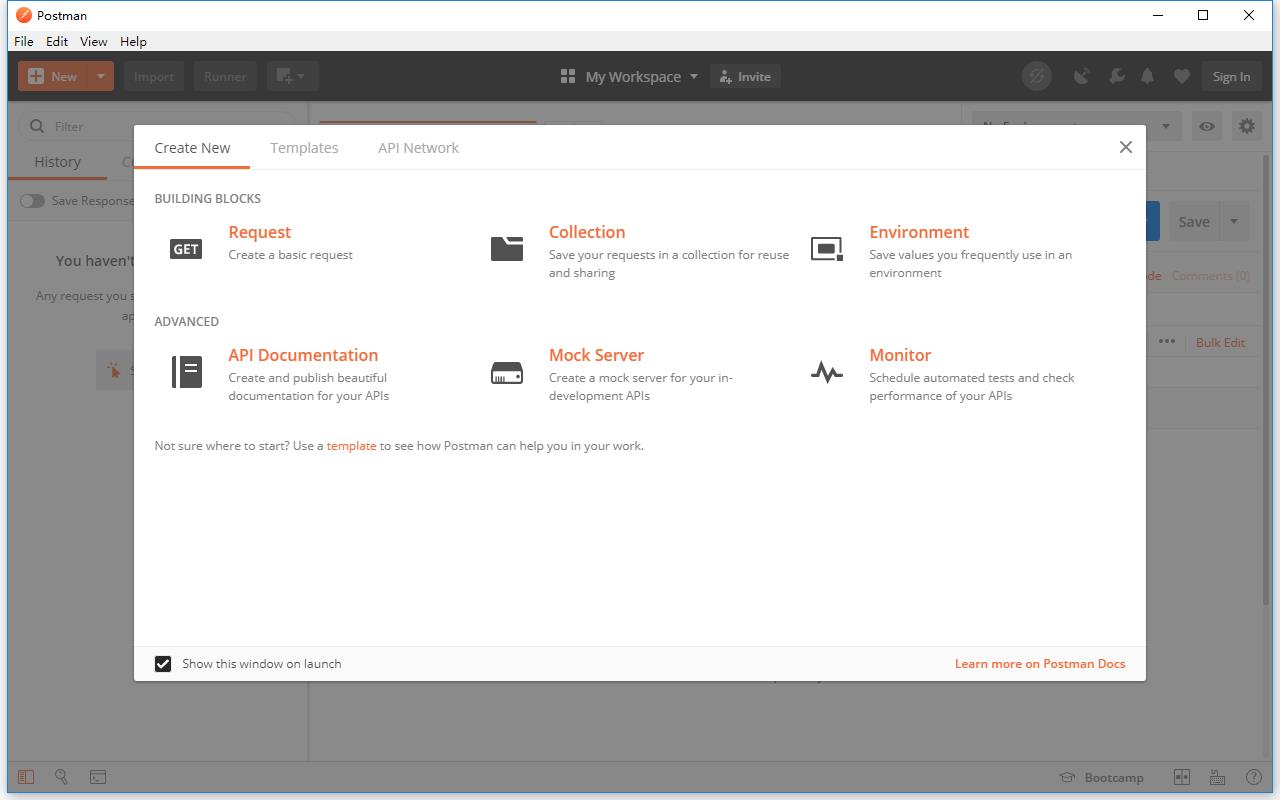
Task: Click the Save button
Action: 1194,222
